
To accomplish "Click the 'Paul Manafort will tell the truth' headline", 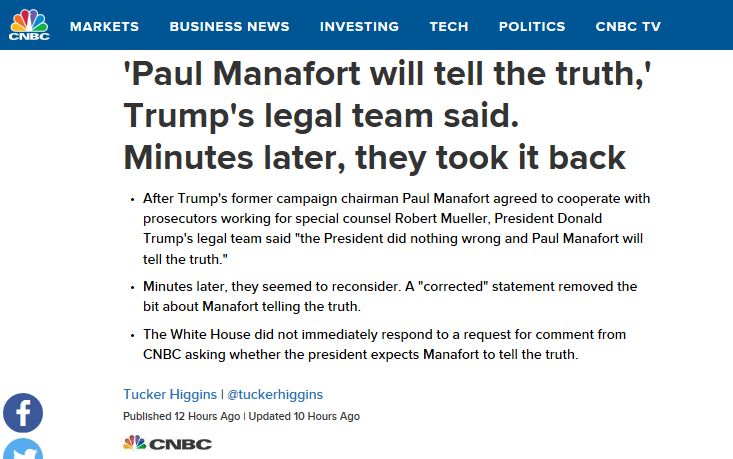I will click(387, 115).
